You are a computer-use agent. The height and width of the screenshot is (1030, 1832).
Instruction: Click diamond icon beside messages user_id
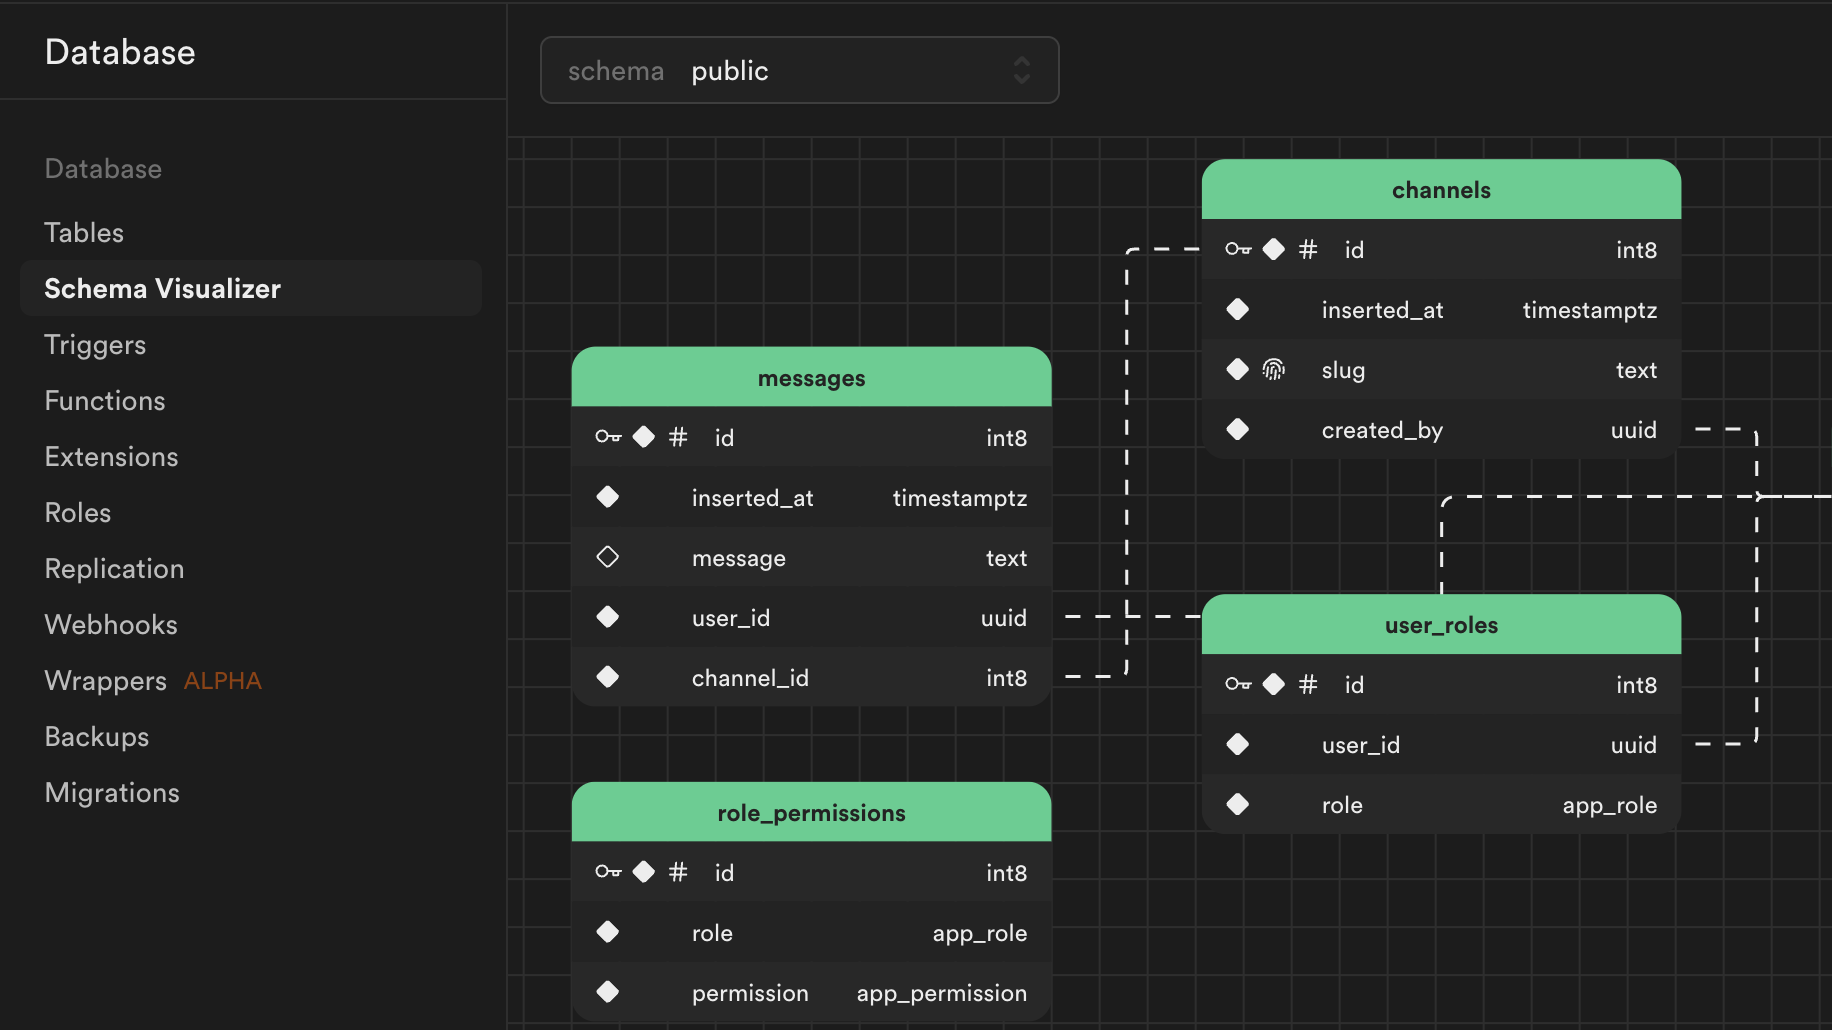608,617
